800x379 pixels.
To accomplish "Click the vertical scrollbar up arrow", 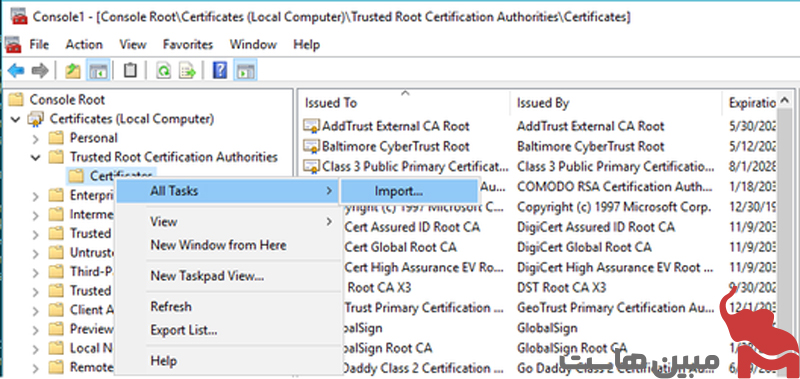I will (x=785, y=99).
